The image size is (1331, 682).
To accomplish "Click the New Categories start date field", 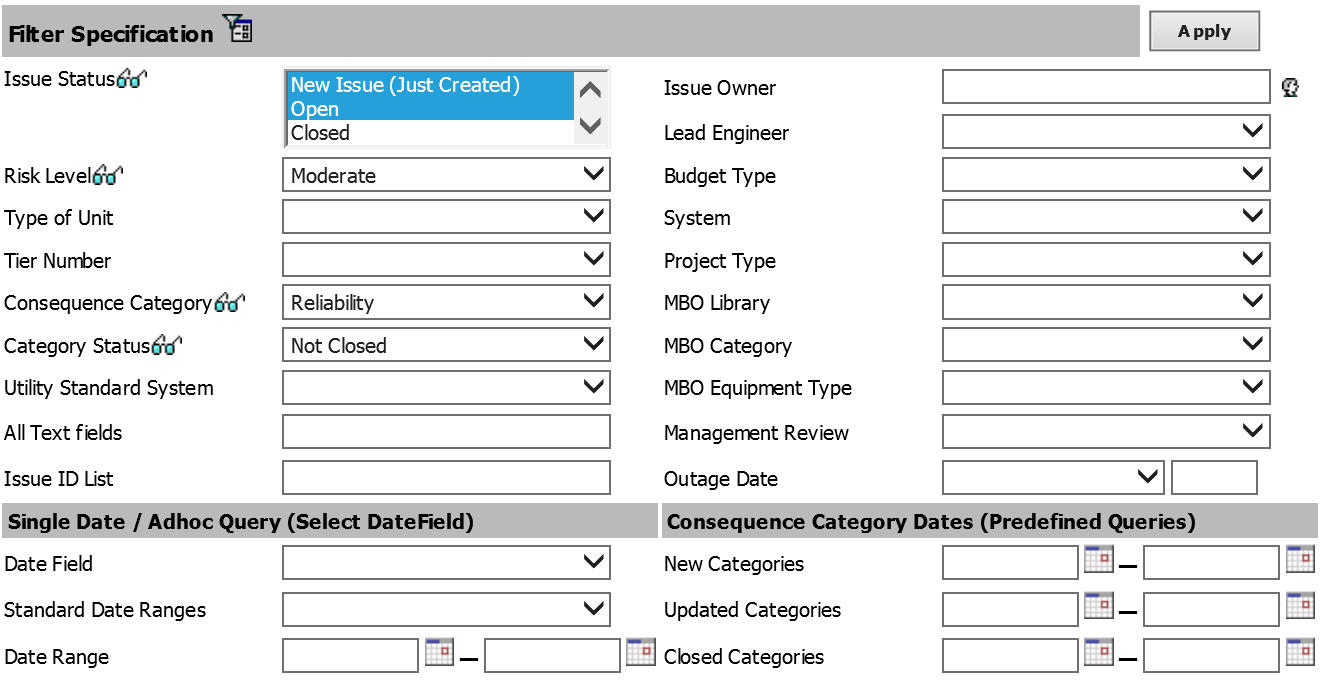I will (x=1010, y=563).
